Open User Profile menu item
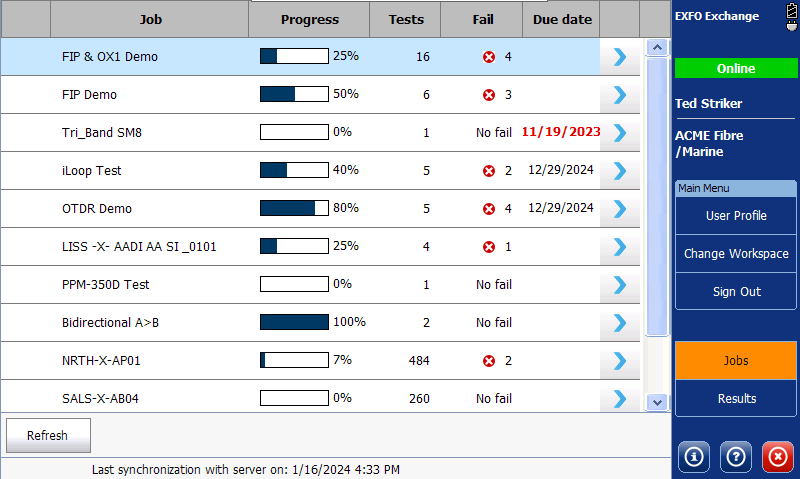 coord(736,215)
